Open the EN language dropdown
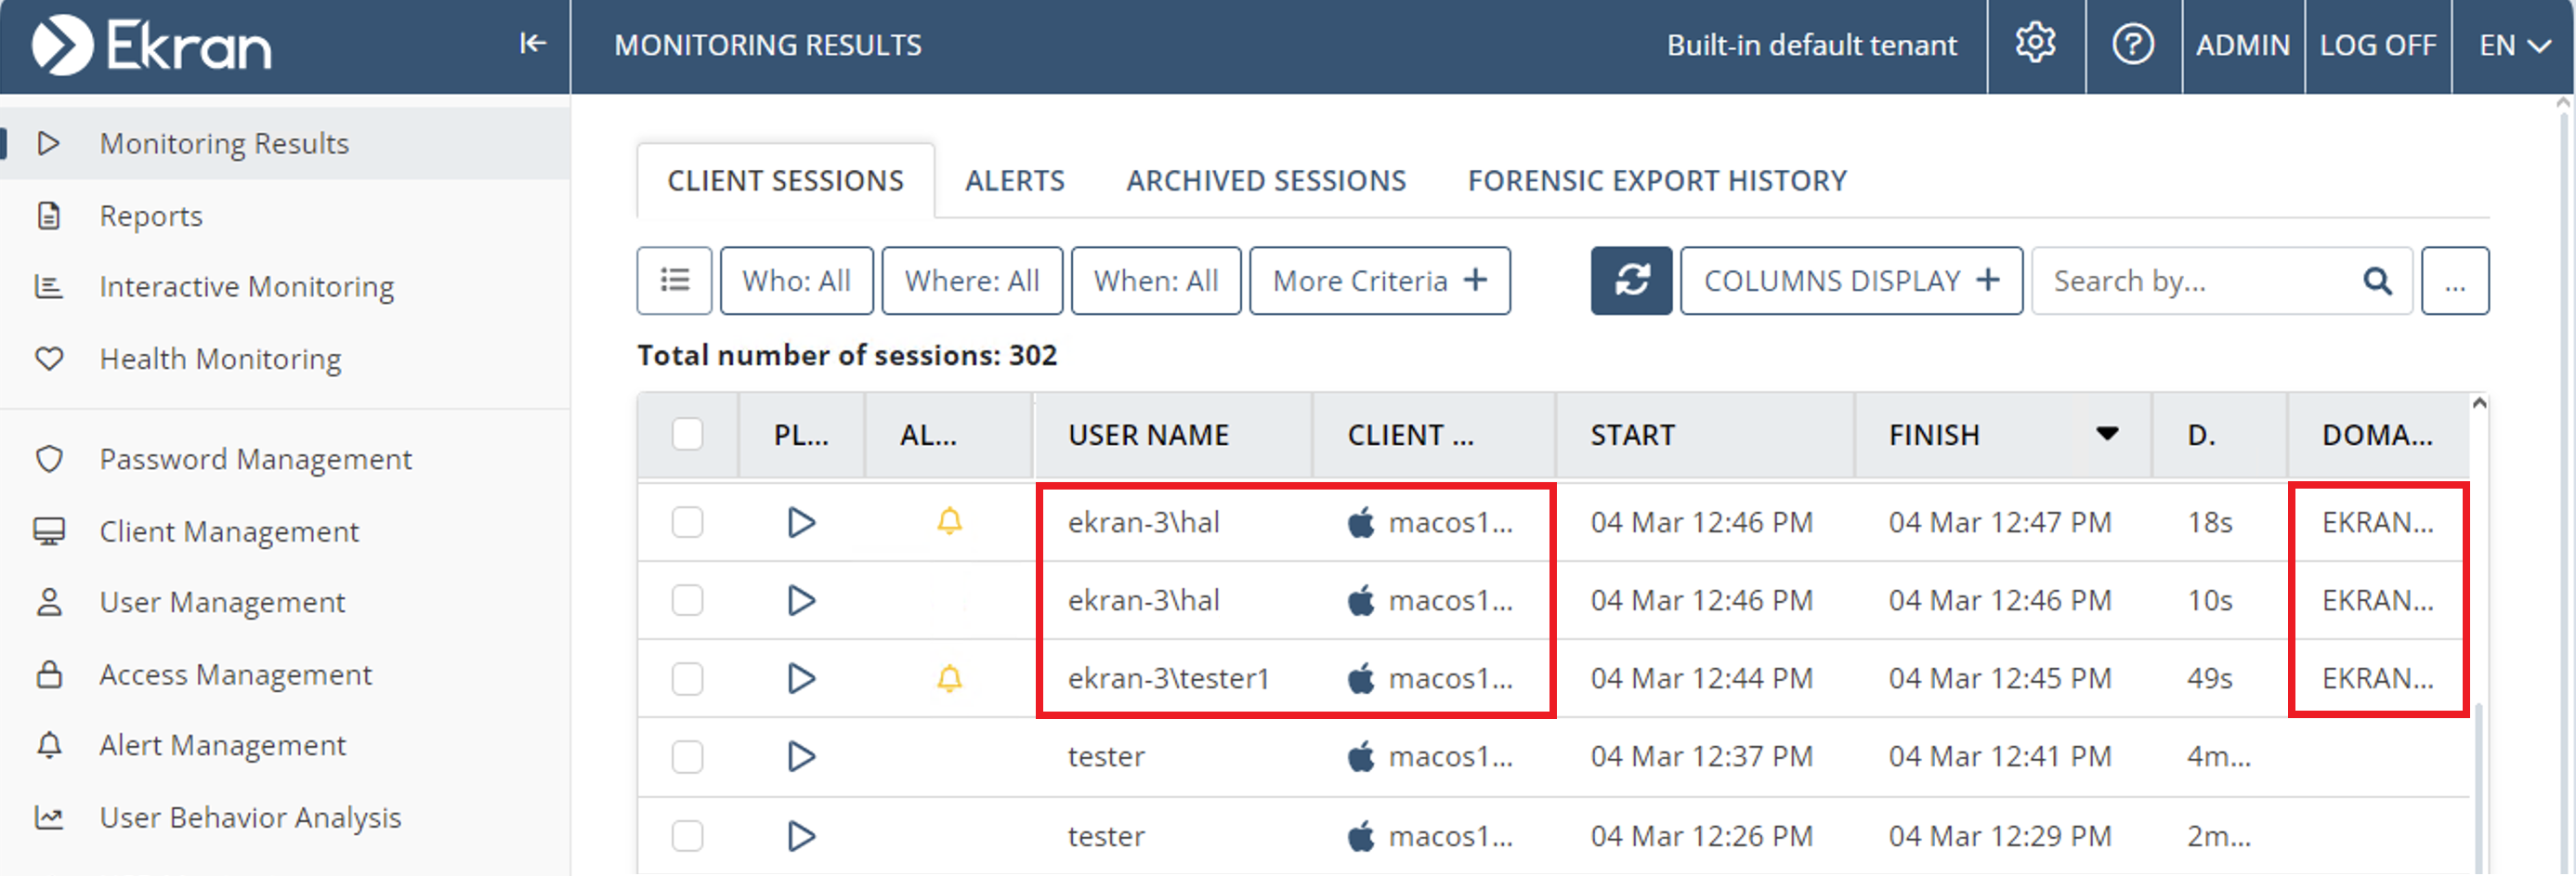Image resolution: width=2576 pixels, height=876 pixels. click(2513, 45)
